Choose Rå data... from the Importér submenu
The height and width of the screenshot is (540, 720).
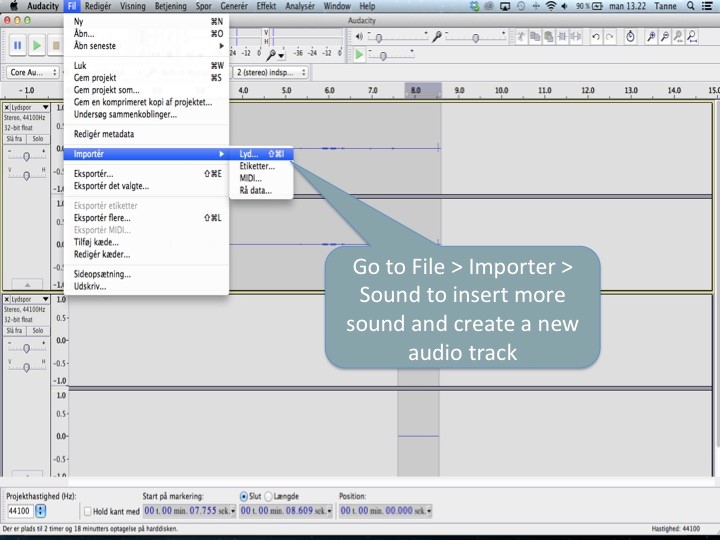pyautogui.click(x=261, y=191)
